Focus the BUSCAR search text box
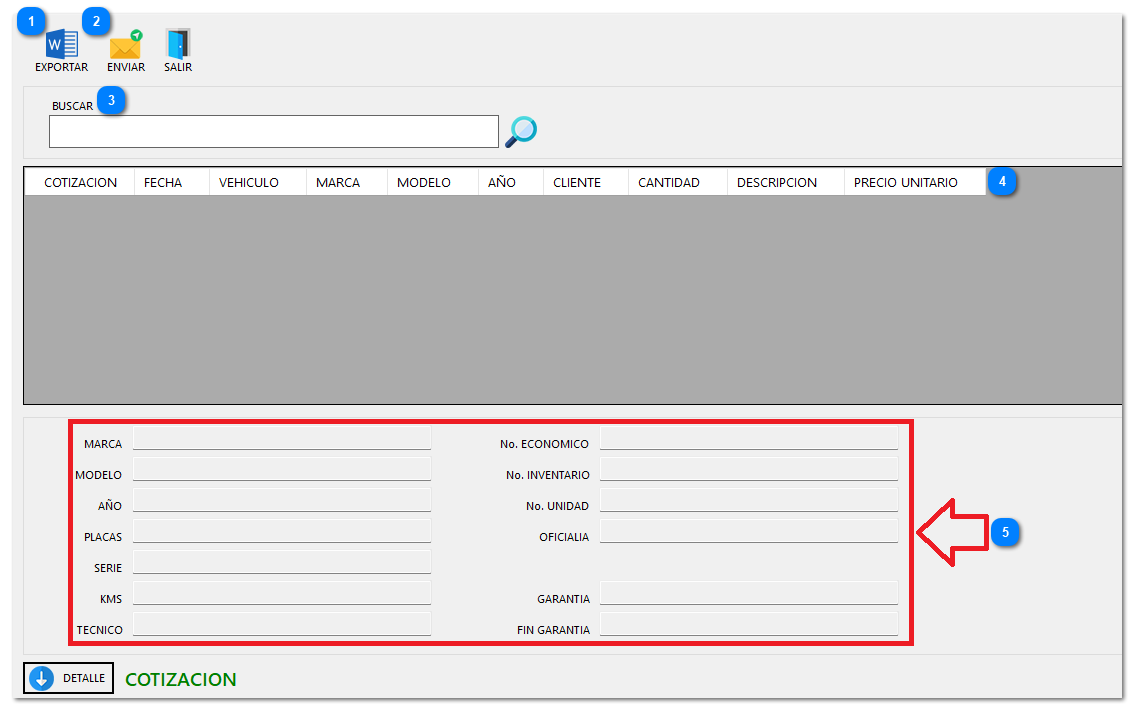The image size is (1131, 707). 273,132
